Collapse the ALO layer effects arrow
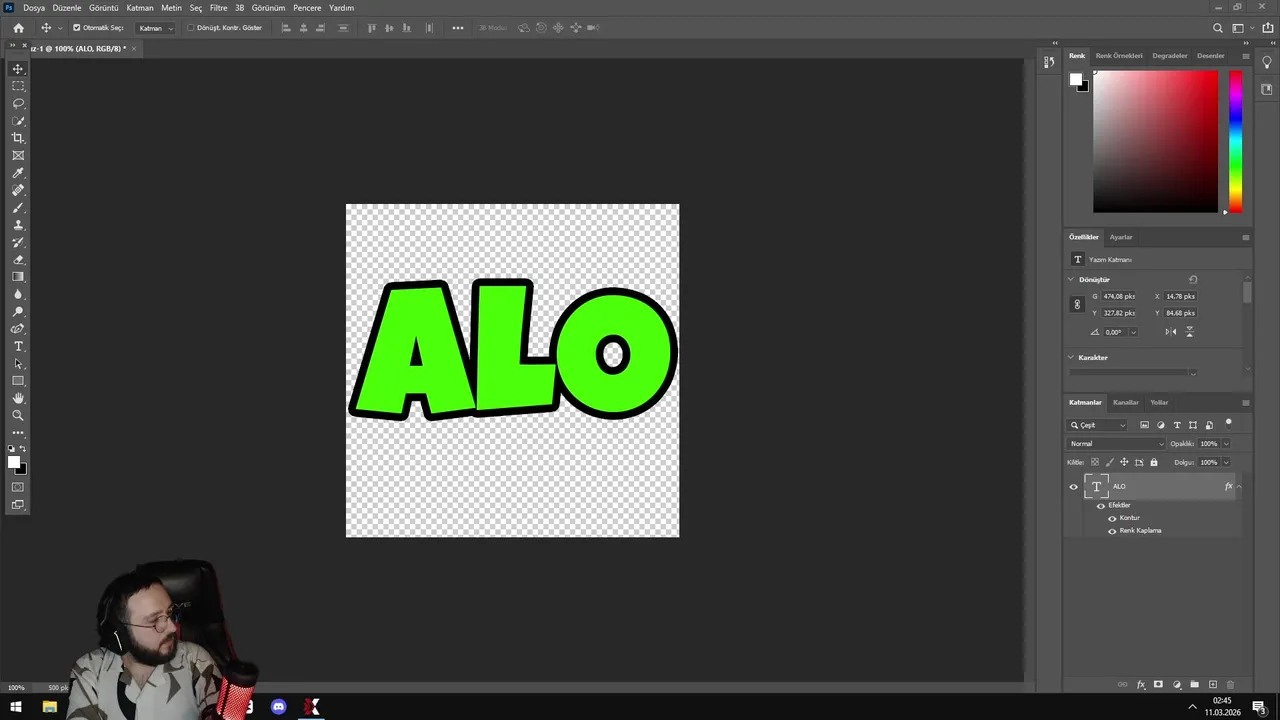The height and width of the screenshot is (720, 1280). click(x=1239, y=487)
